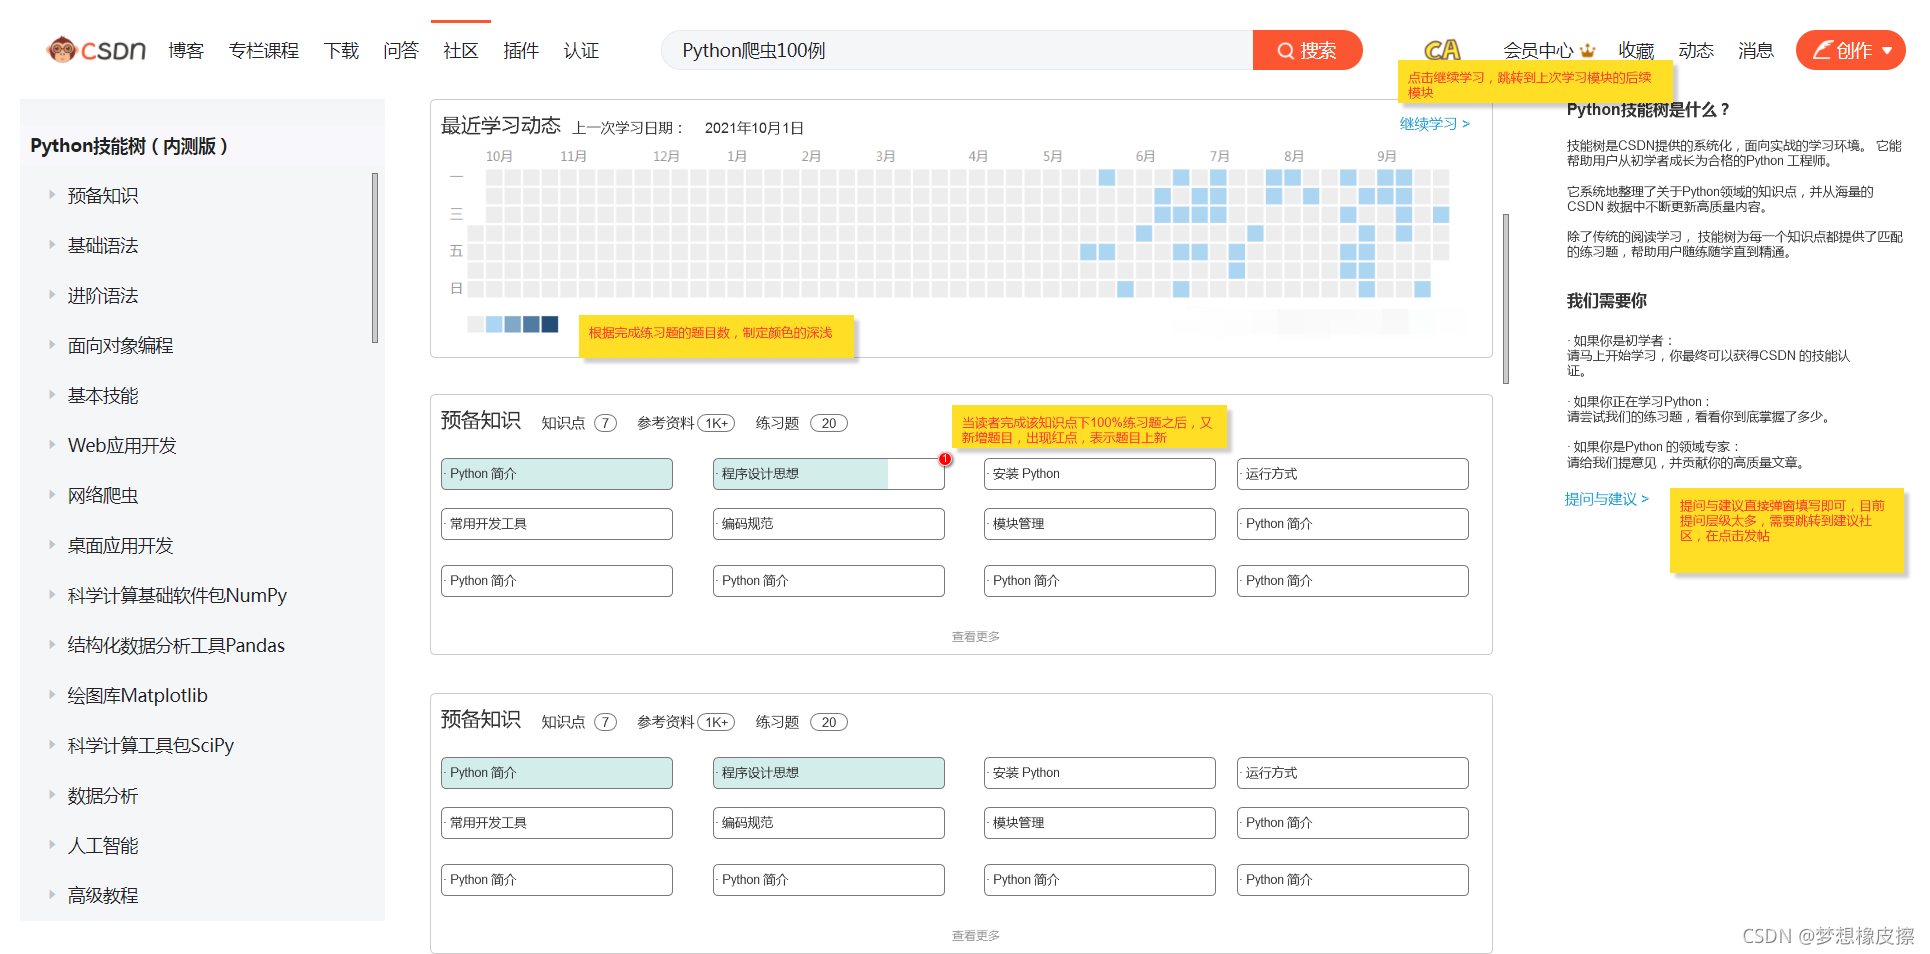The image size is (1930, 954).
Task: Open 动态 link
Action: coord(1696,51)
